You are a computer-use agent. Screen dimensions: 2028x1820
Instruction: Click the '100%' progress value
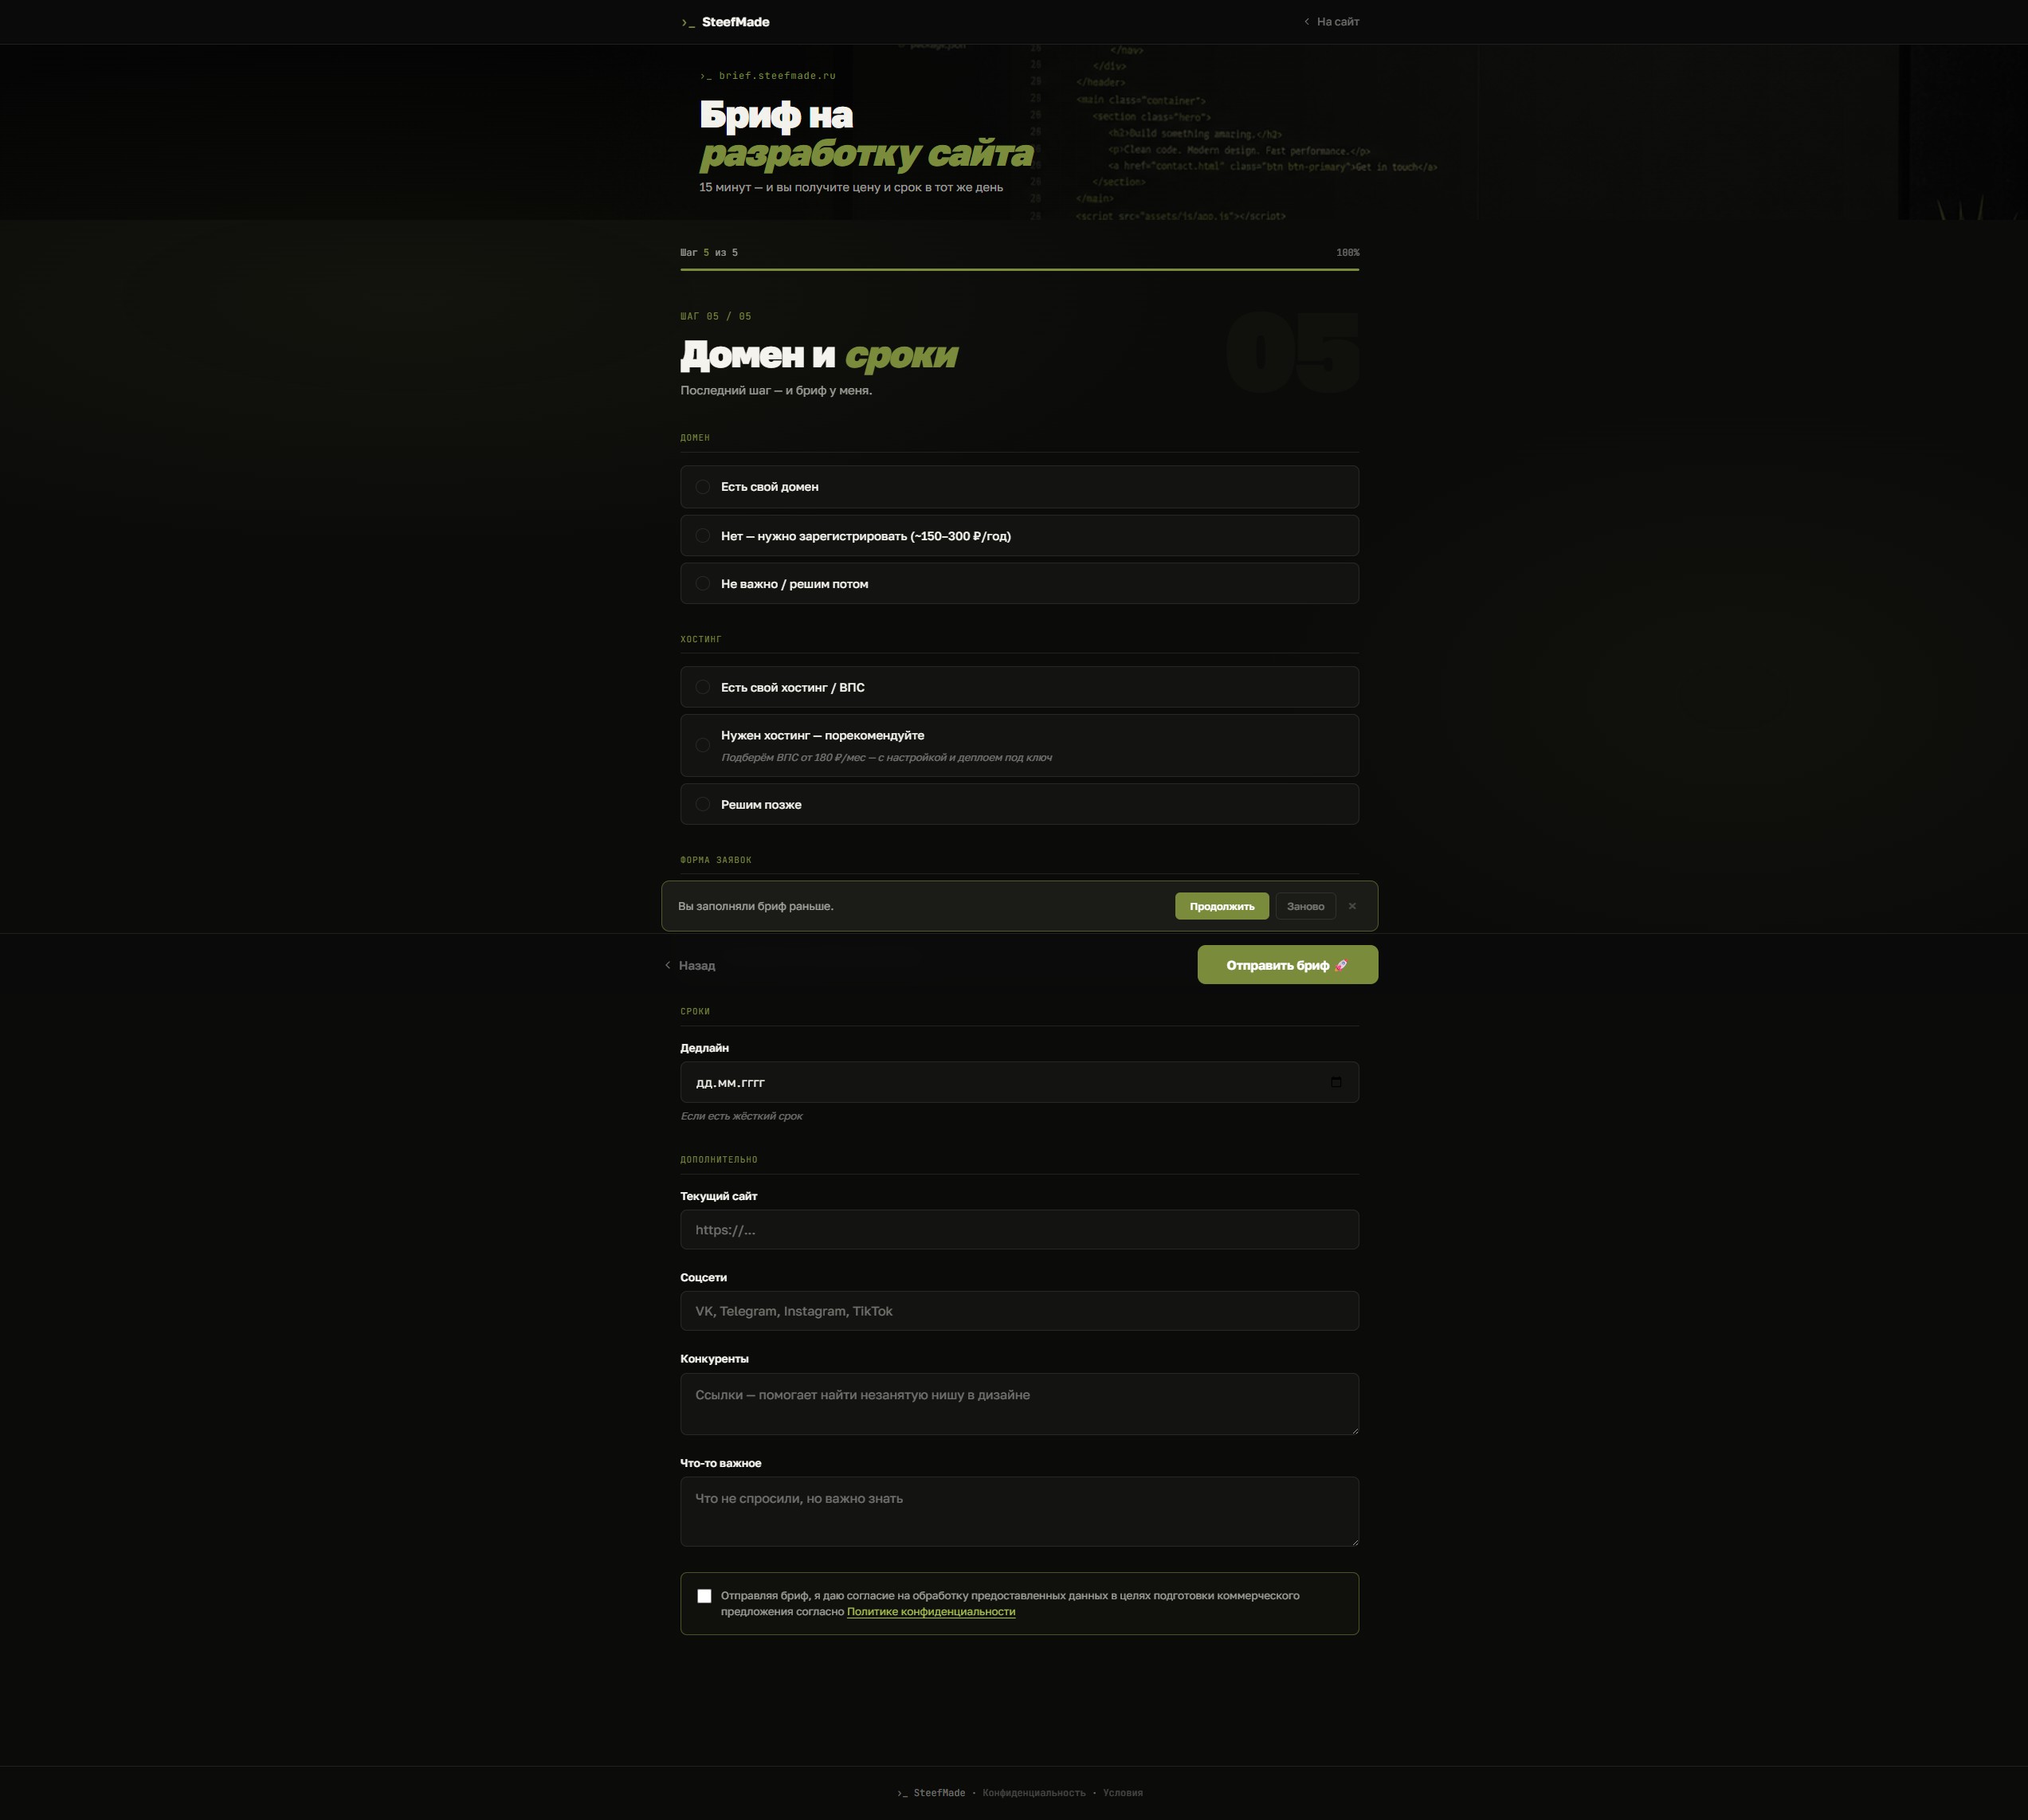coord(1347,253)
